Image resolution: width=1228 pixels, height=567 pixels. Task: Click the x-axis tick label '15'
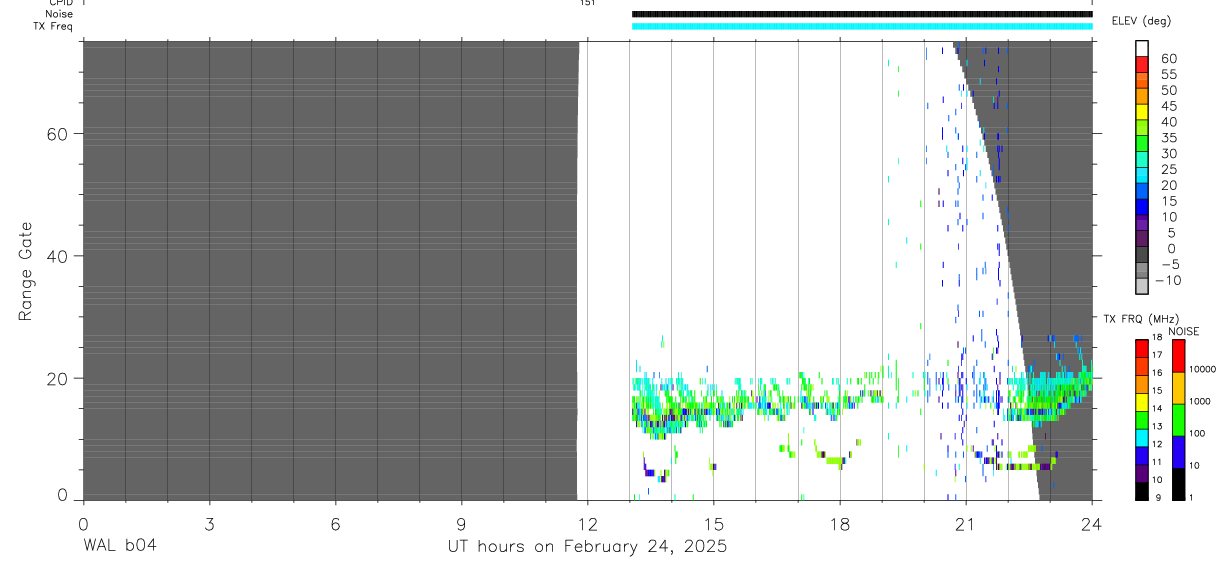(x=713, y=523)
